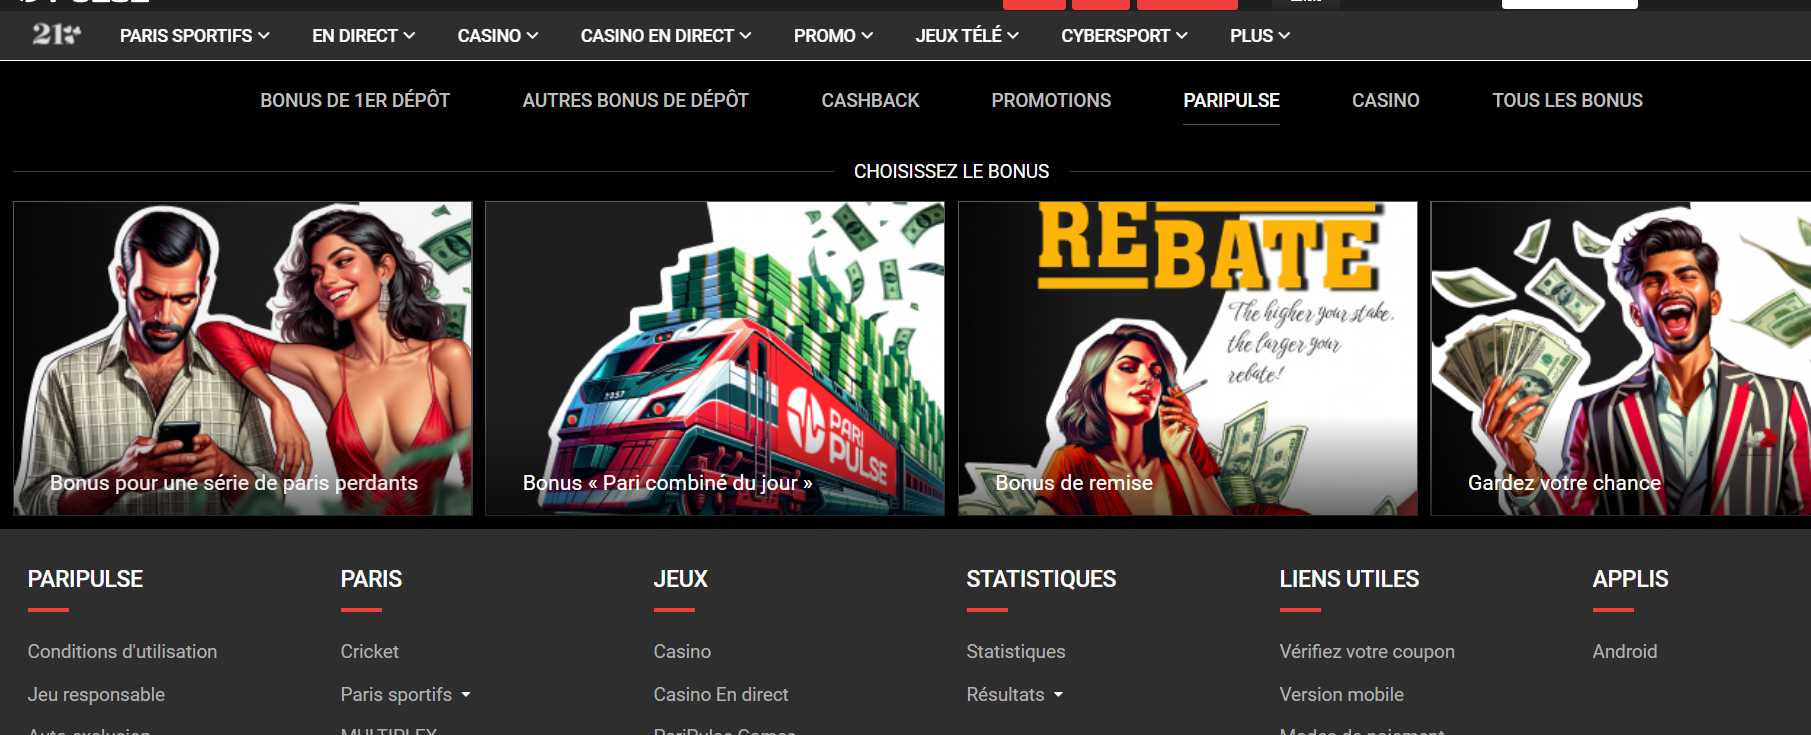Expand the Casino En Direct menu

click(665, 36)
